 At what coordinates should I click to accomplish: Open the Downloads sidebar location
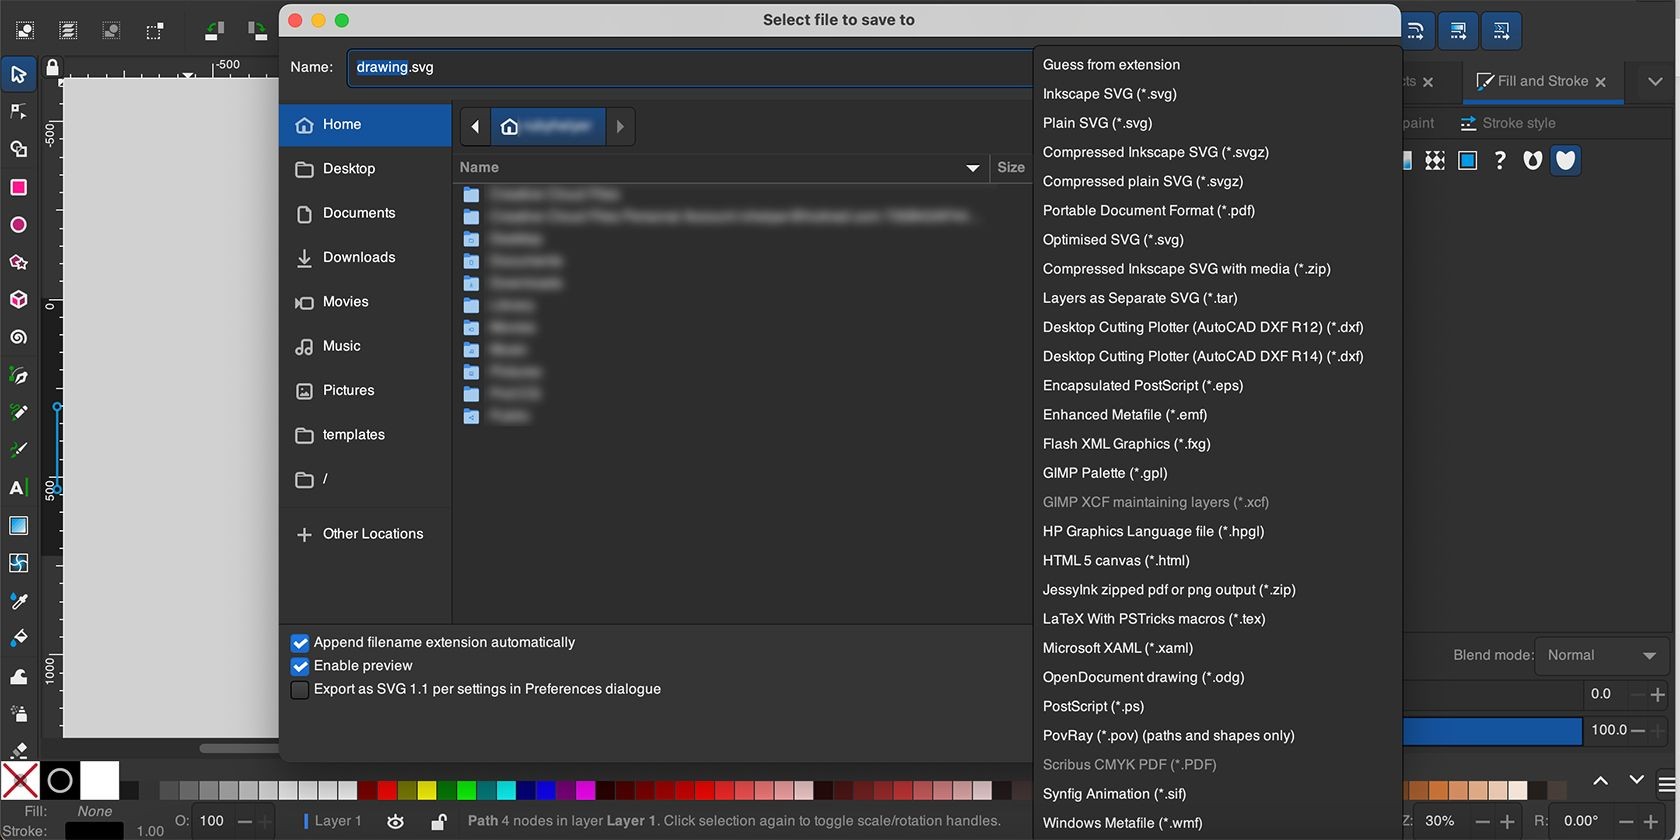click(365, 258)
